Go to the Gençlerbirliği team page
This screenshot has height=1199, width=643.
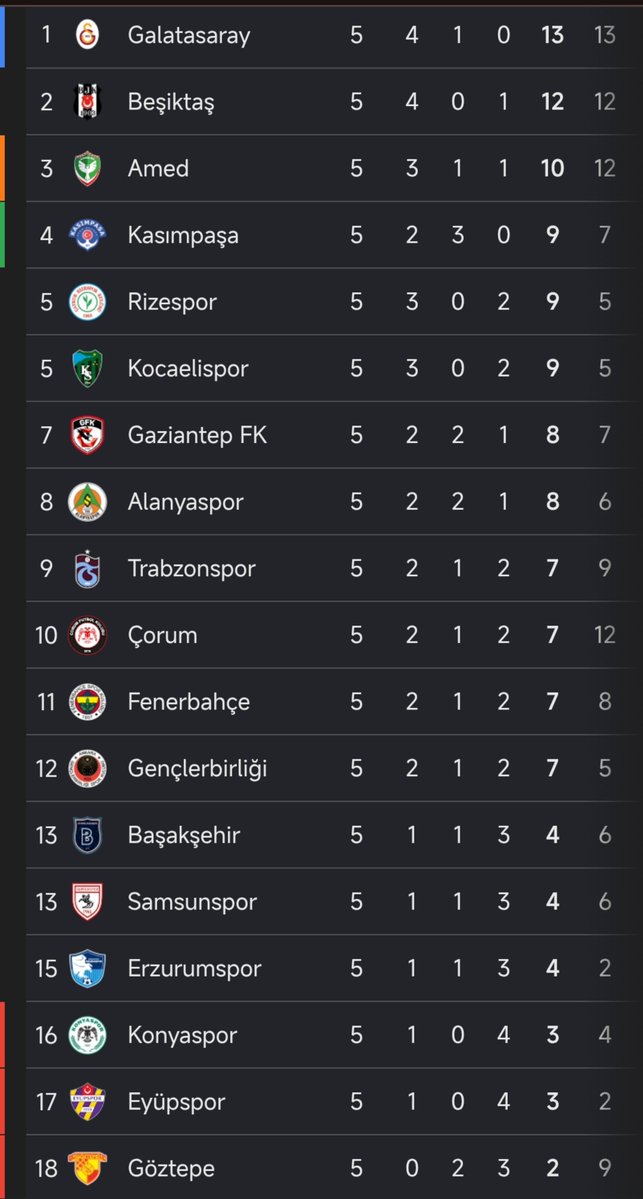[197, 768]
